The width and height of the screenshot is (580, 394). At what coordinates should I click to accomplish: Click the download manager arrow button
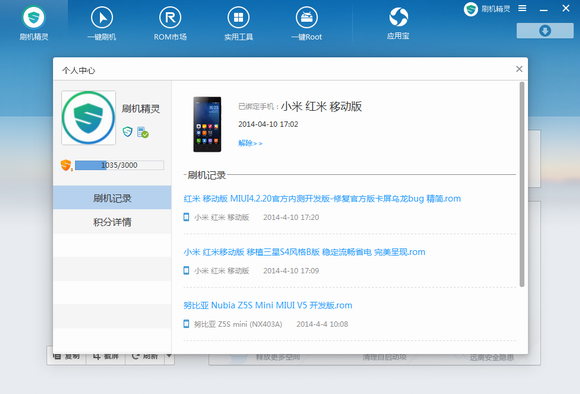tap(545, 31)
